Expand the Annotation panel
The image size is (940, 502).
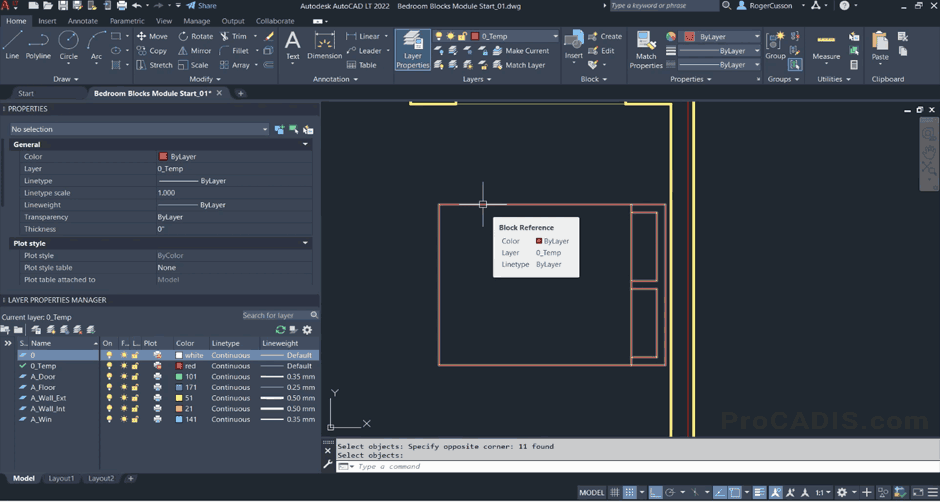click(x=335, y=79)
